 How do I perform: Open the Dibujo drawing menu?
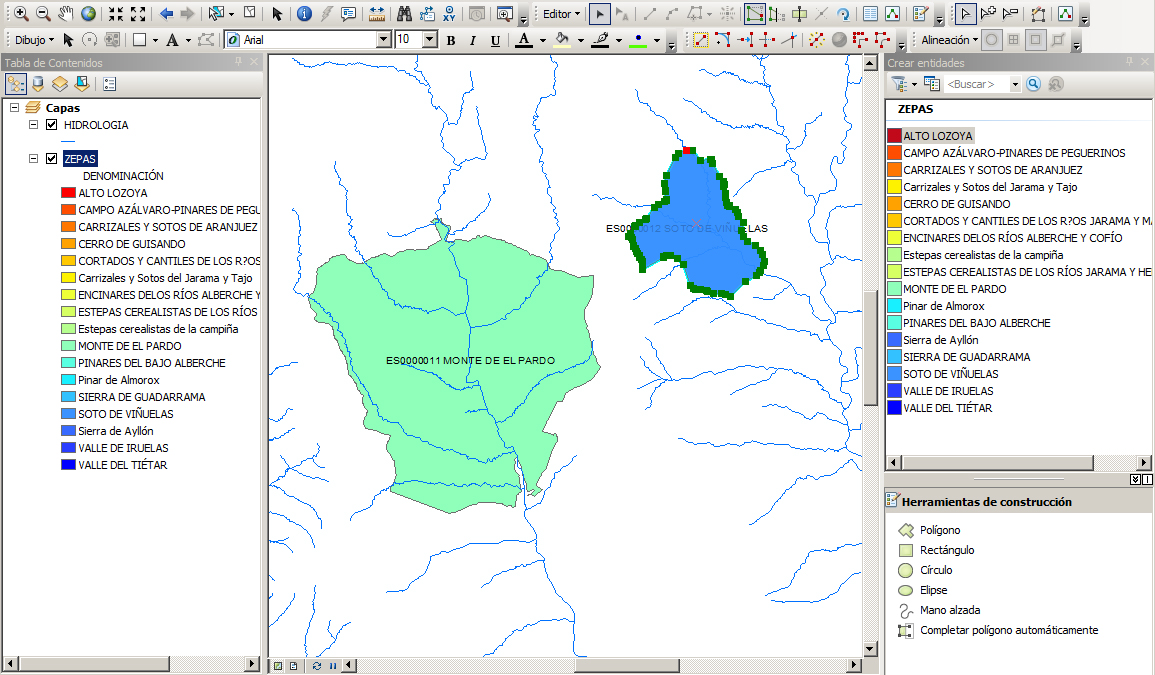point(35,40)
